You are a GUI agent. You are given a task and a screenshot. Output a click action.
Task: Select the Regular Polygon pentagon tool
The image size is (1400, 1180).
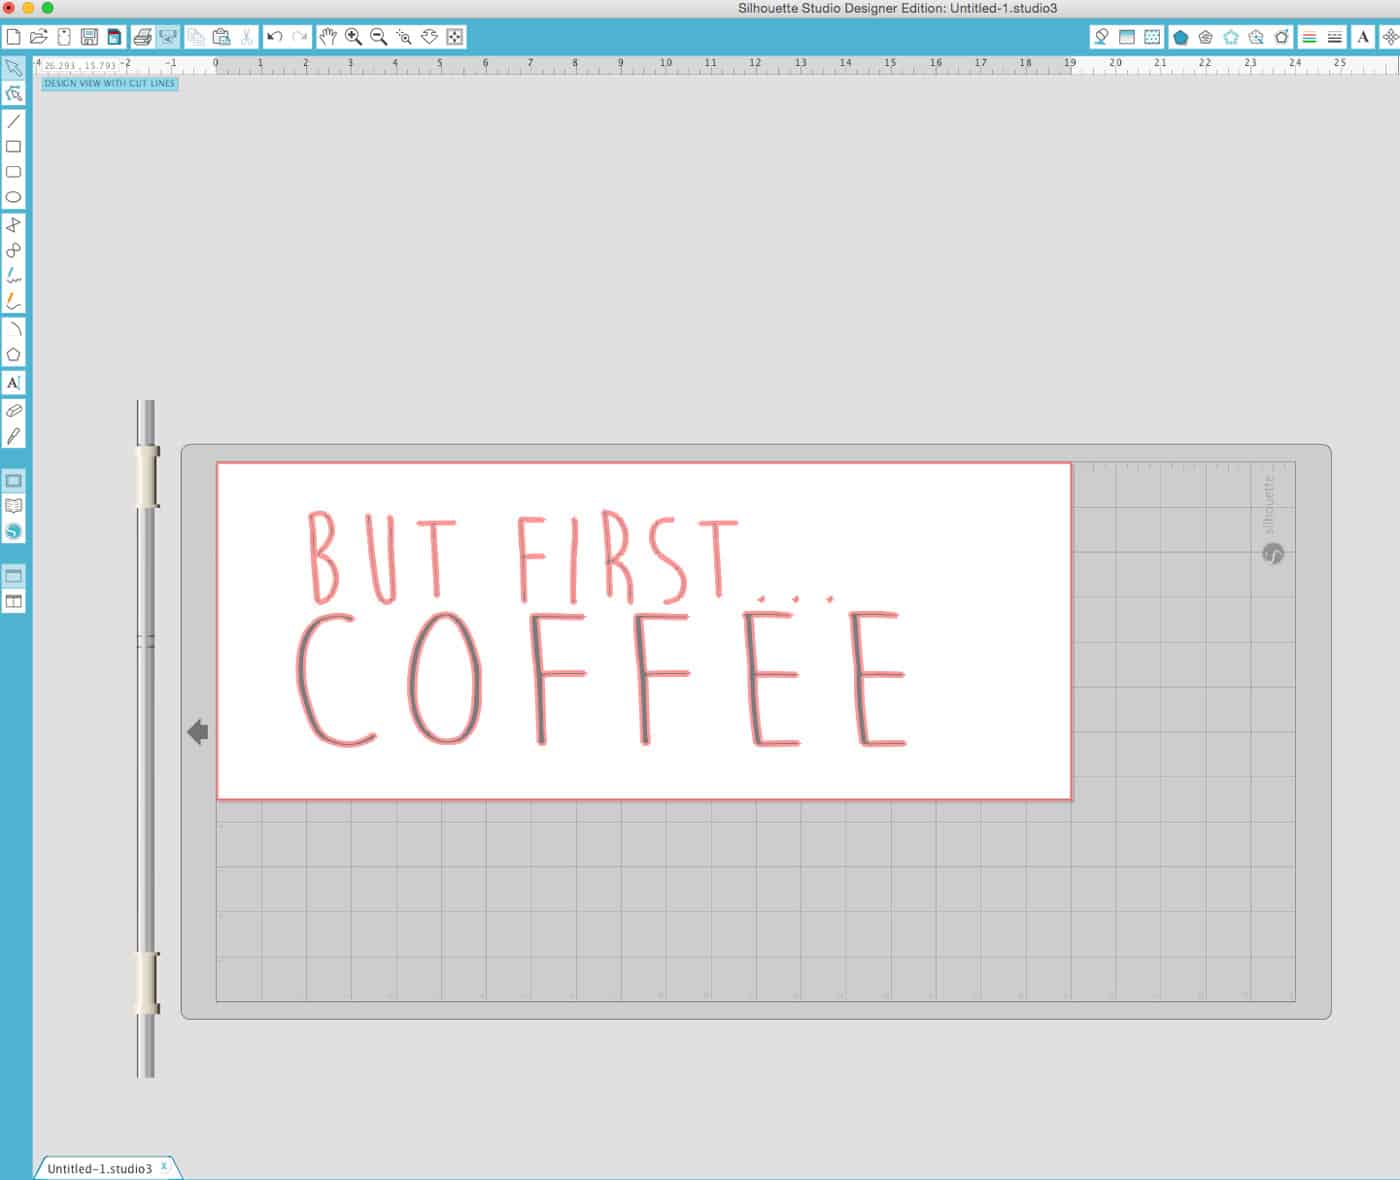click(x=13, y=354)
